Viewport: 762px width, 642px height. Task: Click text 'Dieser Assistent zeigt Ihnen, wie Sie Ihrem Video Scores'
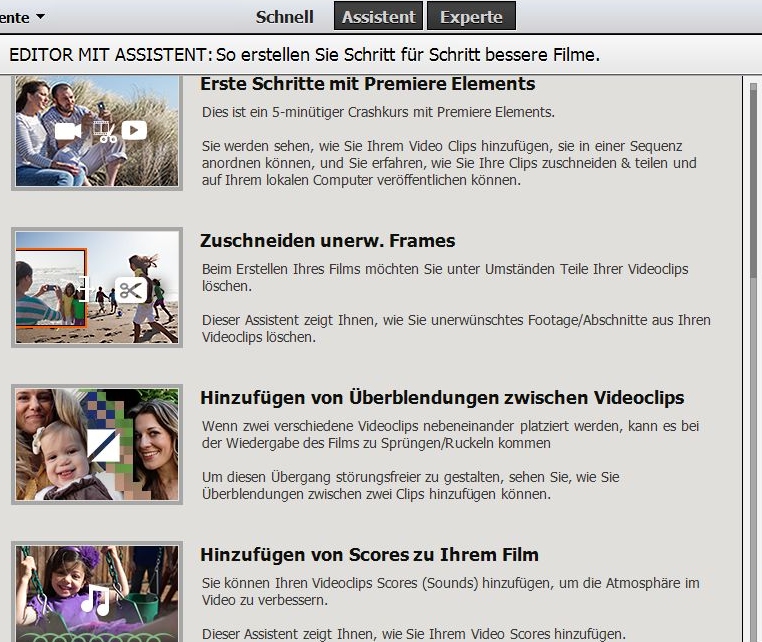376,634
